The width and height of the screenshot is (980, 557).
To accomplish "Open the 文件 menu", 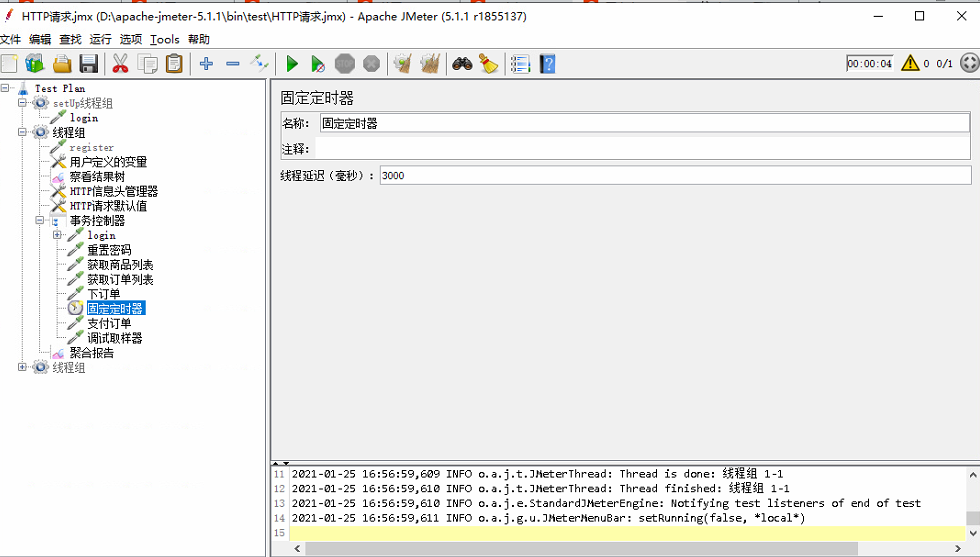I will 11,39.
